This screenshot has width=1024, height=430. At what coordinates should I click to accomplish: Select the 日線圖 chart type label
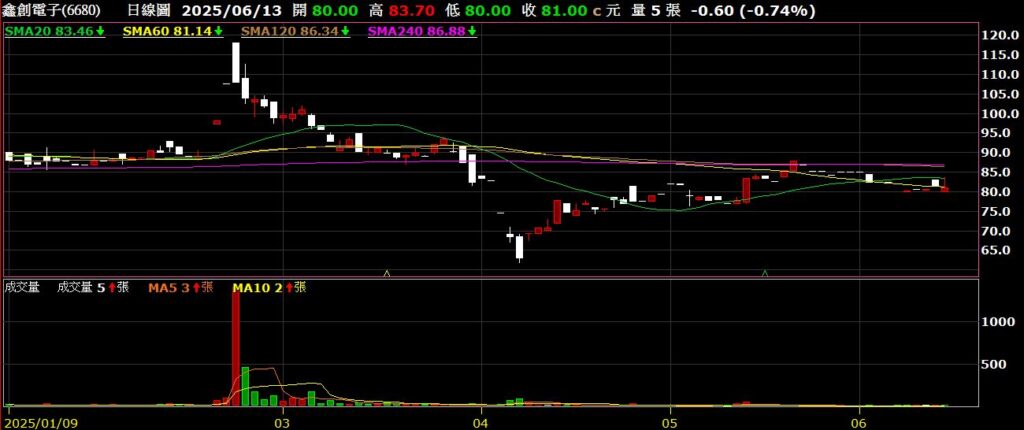click(149, 11)
